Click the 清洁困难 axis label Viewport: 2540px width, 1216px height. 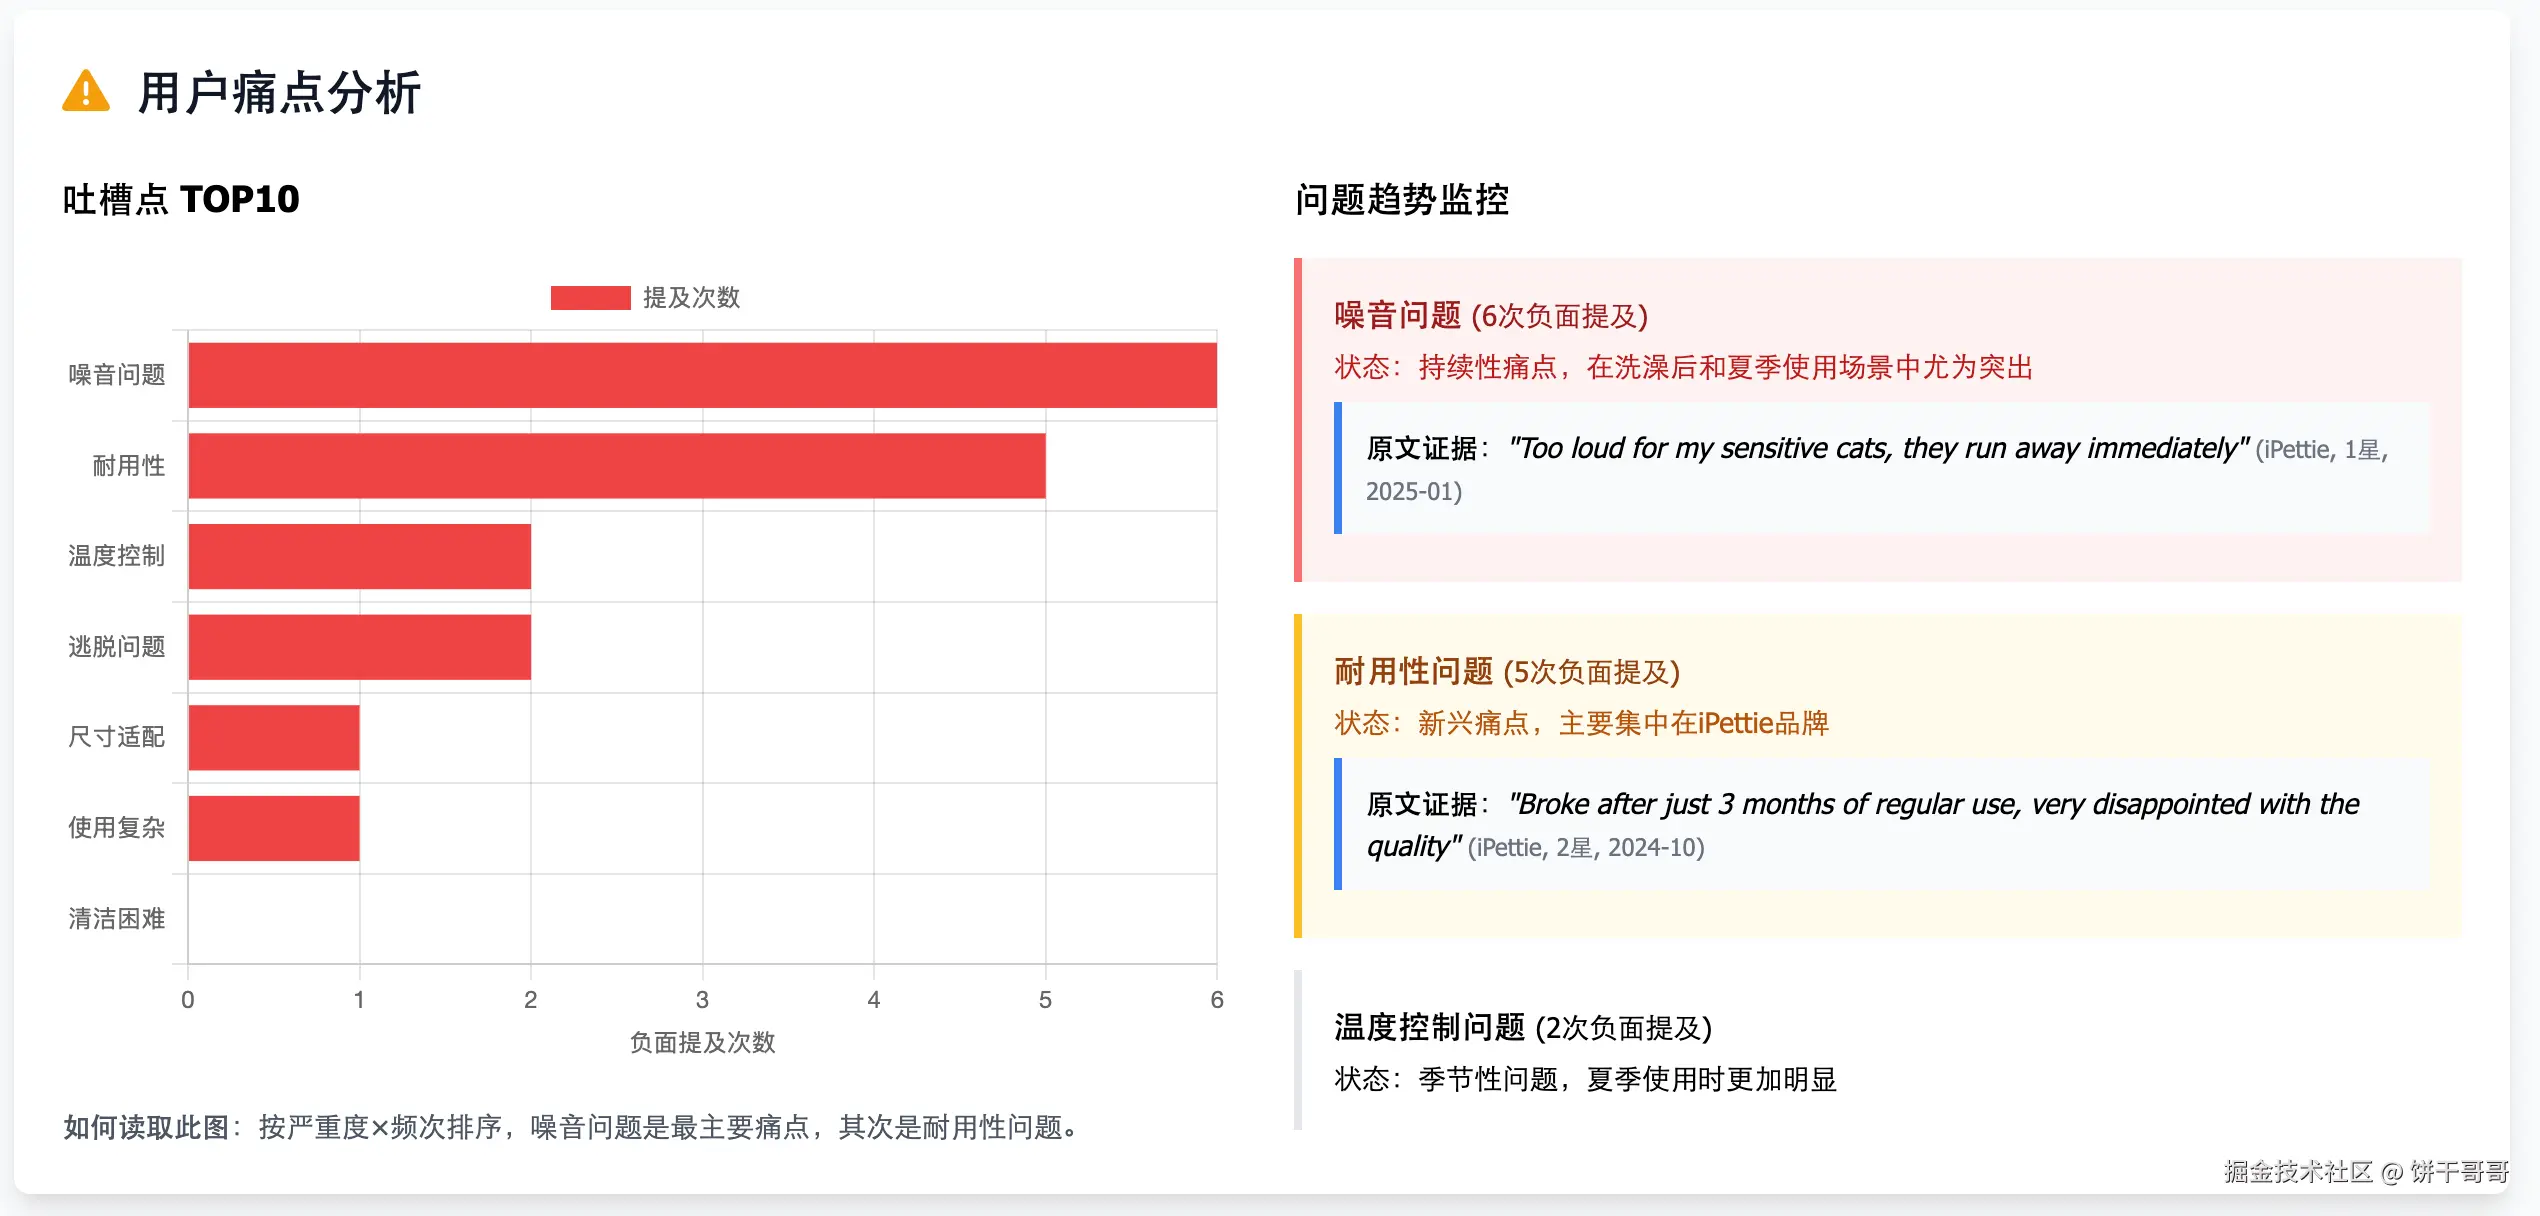(116, 919)
